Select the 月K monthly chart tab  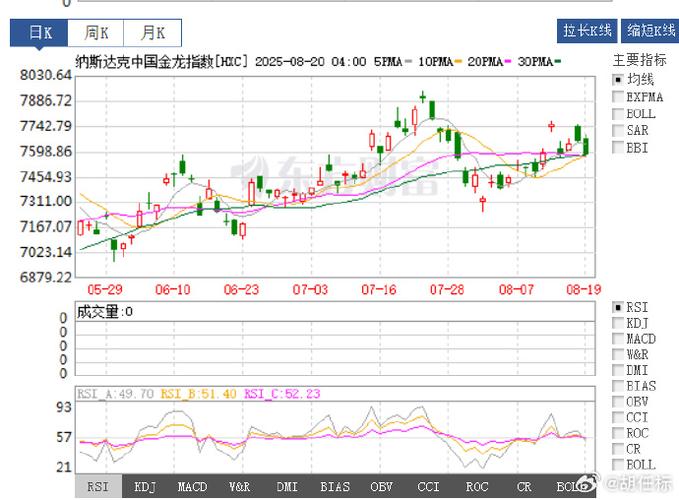(x=153, y=32)
